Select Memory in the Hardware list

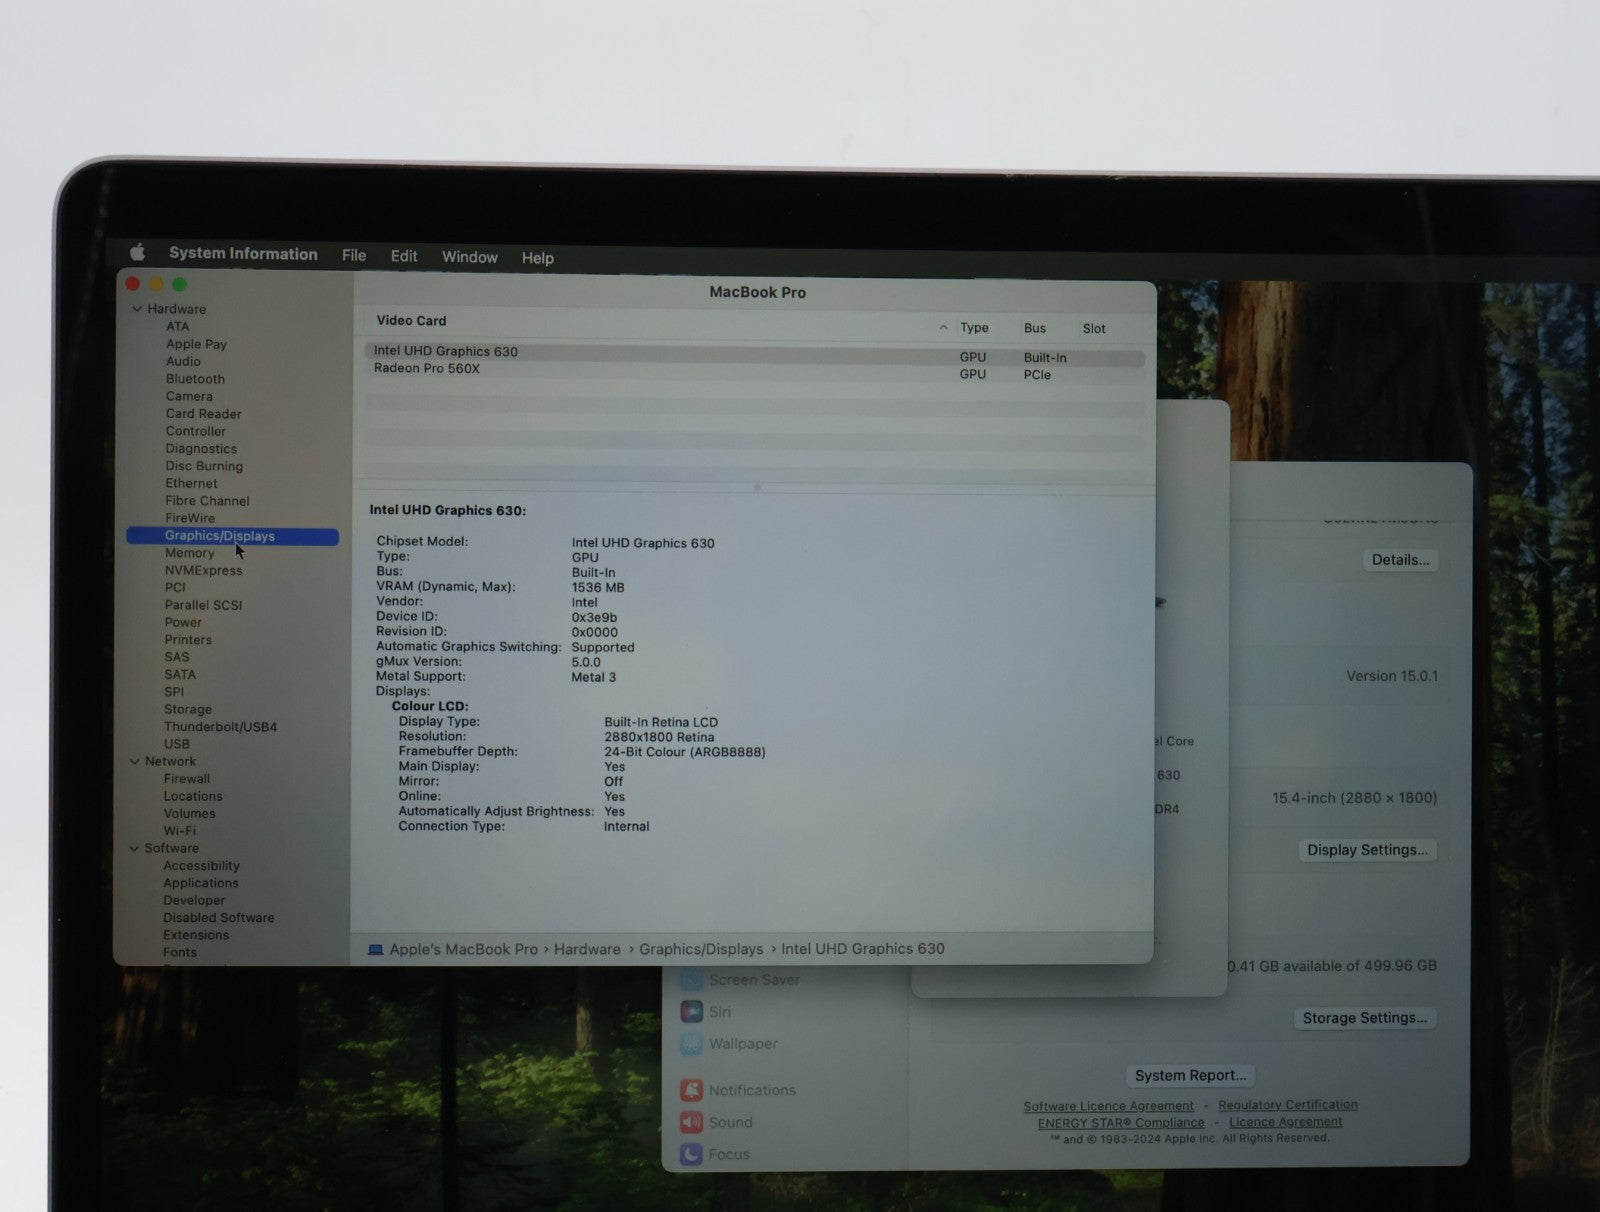point(189,553)
